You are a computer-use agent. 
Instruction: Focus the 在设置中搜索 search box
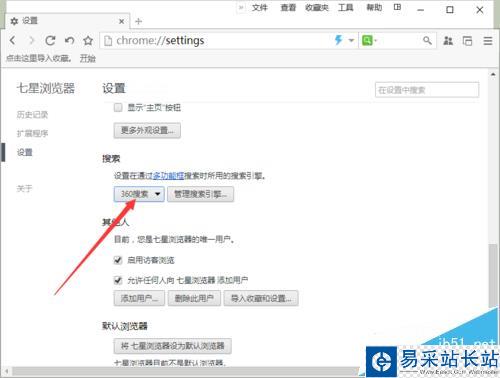click(x=427, y=90)
